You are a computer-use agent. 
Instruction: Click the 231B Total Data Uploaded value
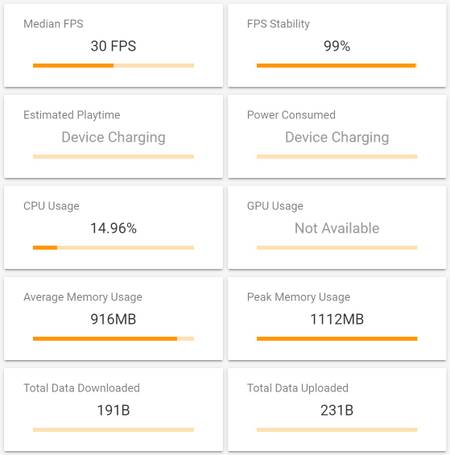(337, 410)
